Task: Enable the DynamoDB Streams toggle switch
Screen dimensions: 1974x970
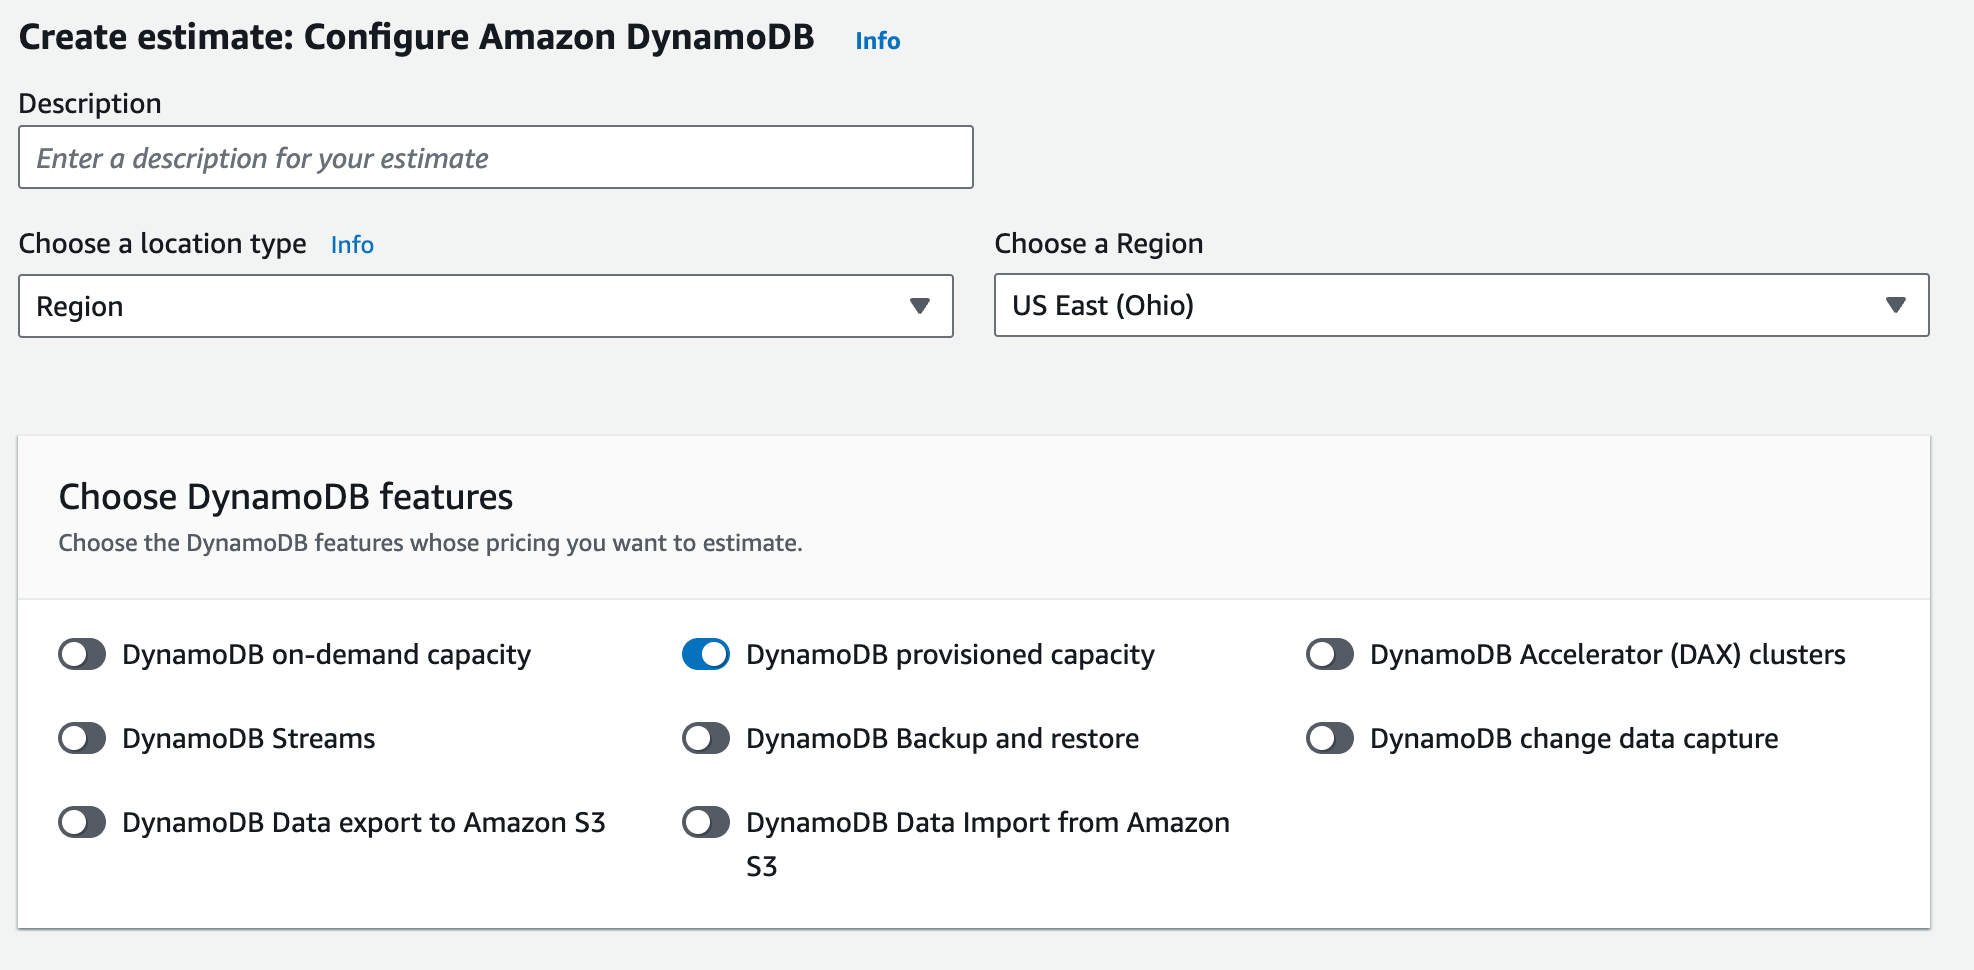Action: click(x=82, y=739)
